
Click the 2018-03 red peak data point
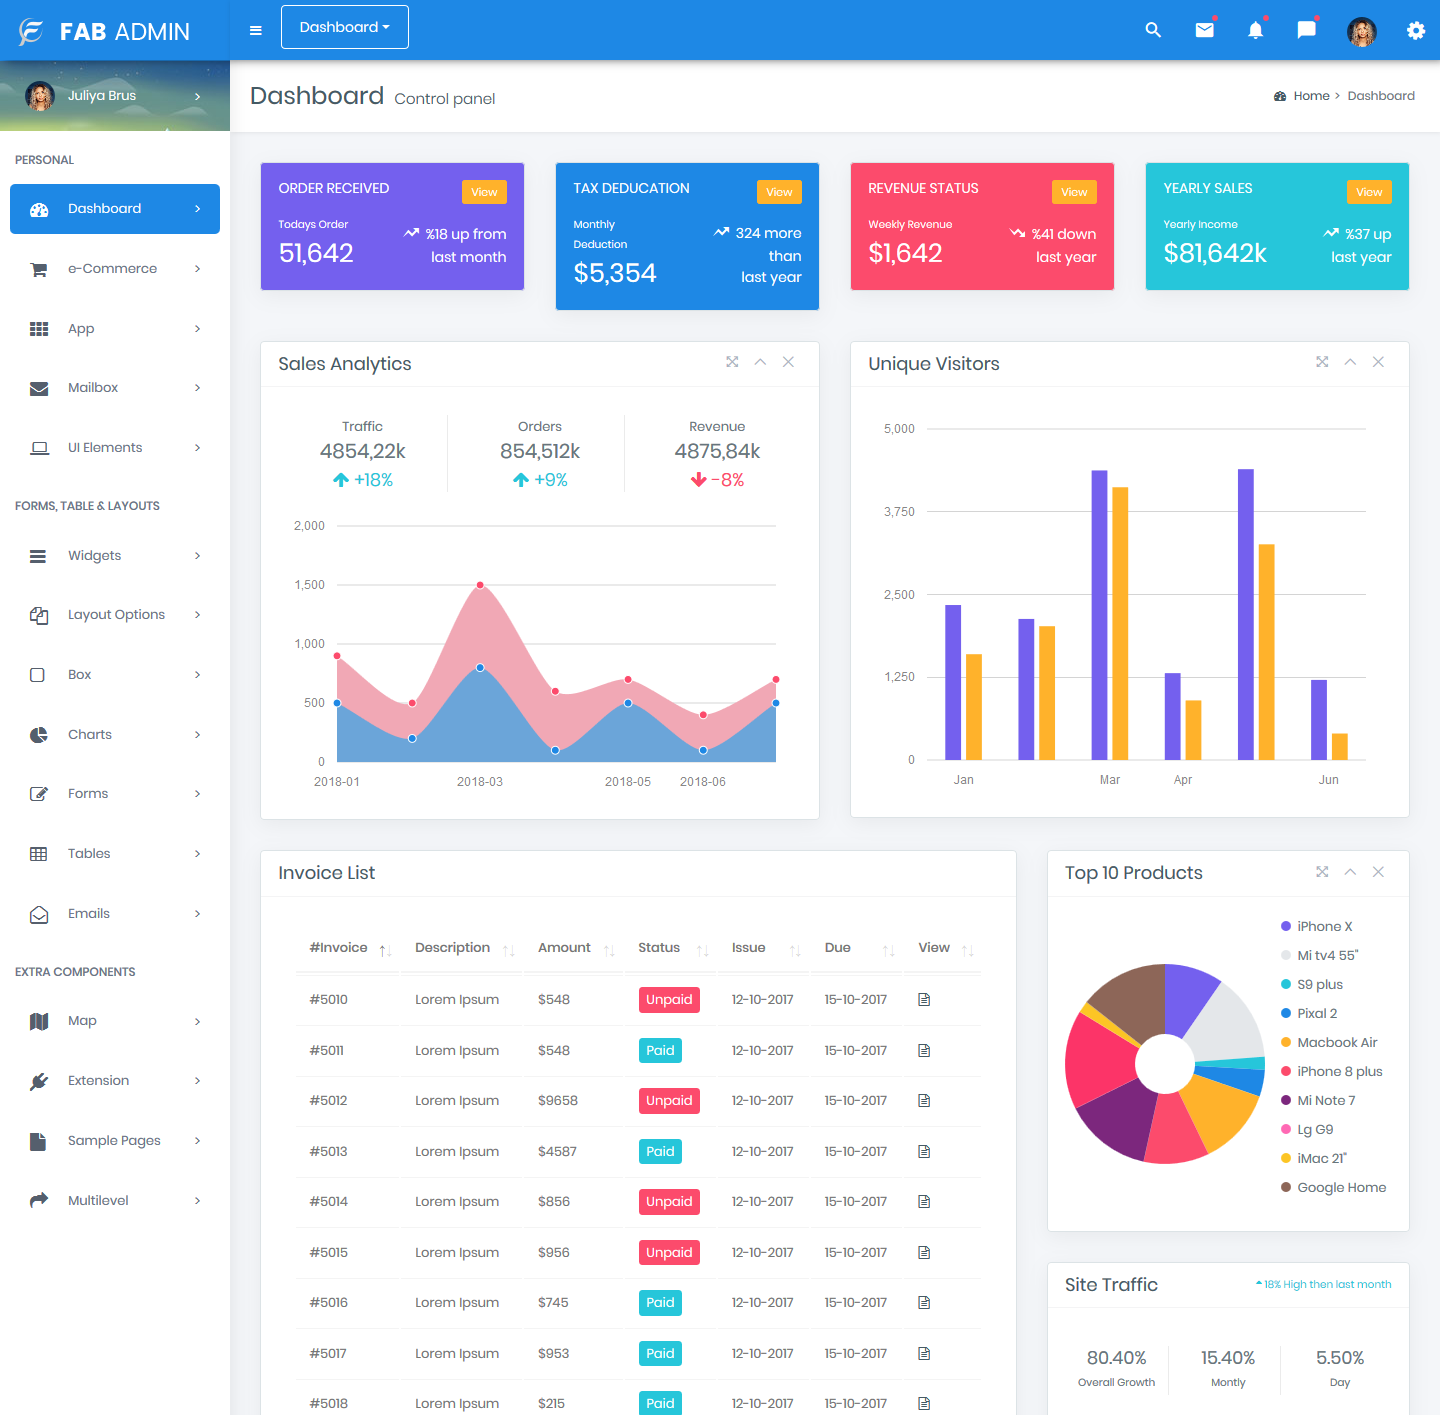(480, 585)
